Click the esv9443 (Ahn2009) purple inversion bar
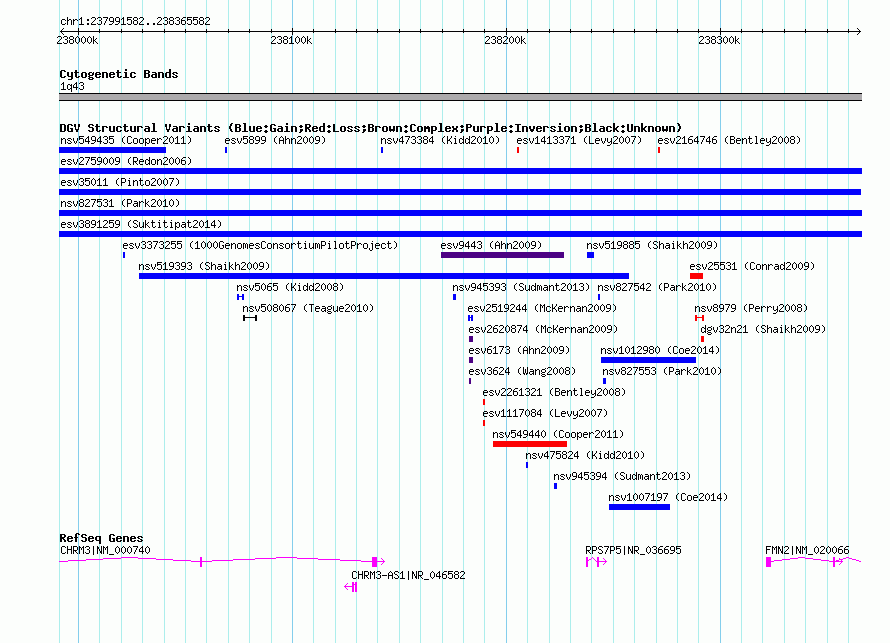890x643 pixels. click(x=502, y=255)
